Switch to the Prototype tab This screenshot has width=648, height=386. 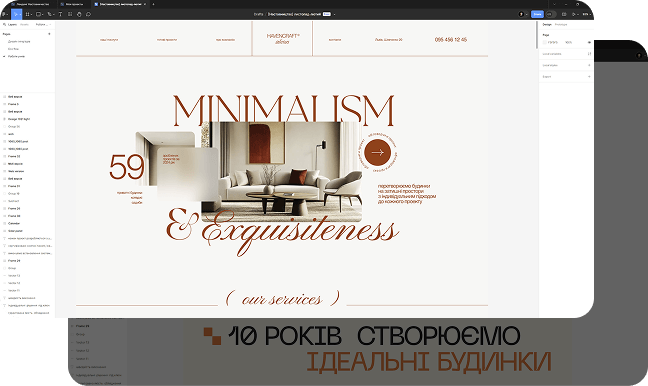click(x=561, y=24)
